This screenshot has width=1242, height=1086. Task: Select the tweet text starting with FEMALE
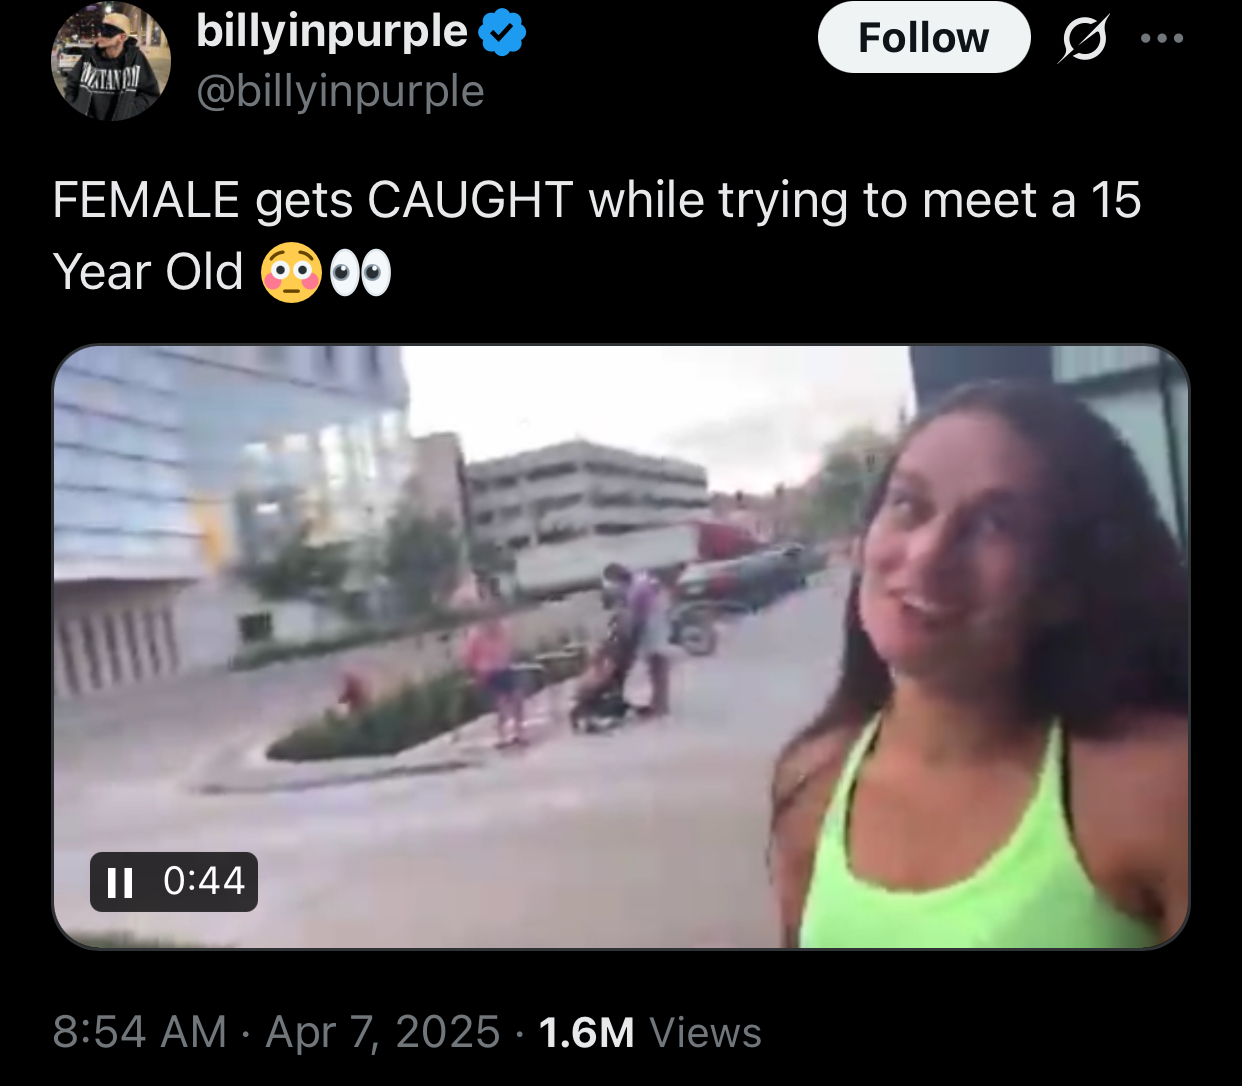[596, 236]
